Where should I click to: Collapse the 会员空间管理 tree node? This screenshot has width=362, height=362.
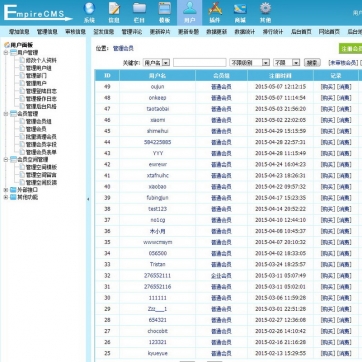6,160
